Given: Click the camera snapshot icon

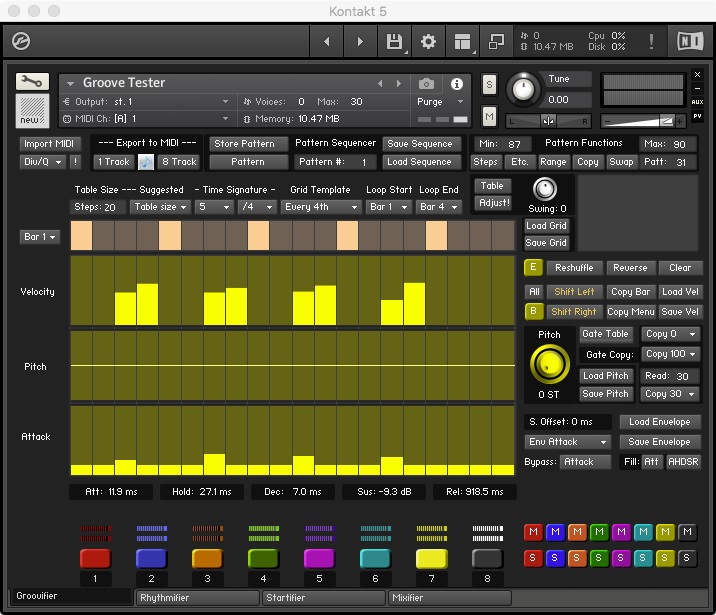Looking at the screenshot, I should pos(427,84).
